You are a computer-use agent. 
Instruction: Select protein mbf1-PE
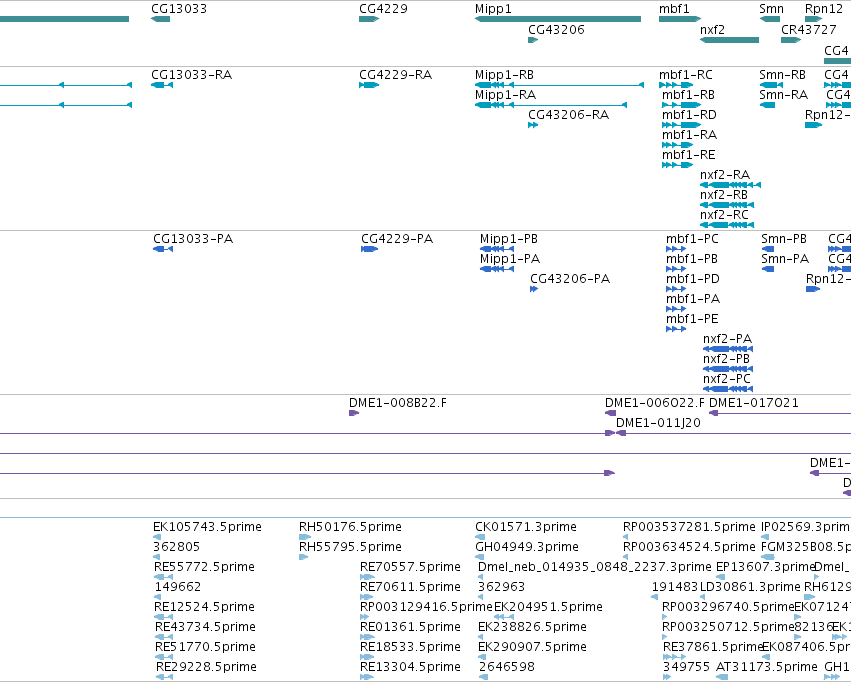tap(676, 329)
